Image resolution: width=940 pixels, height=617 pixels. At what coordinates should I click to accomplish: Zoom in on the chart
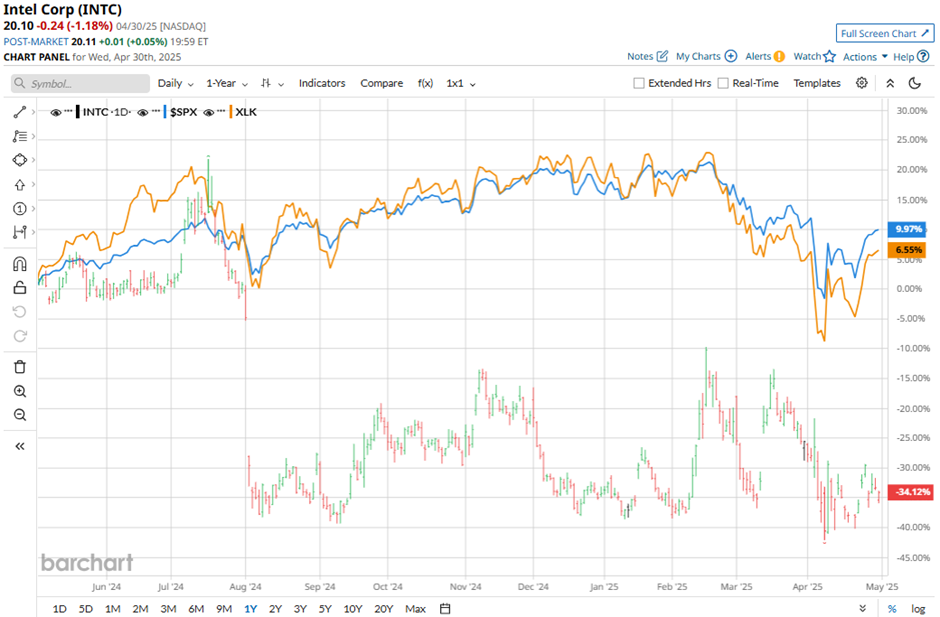point(20,391)
